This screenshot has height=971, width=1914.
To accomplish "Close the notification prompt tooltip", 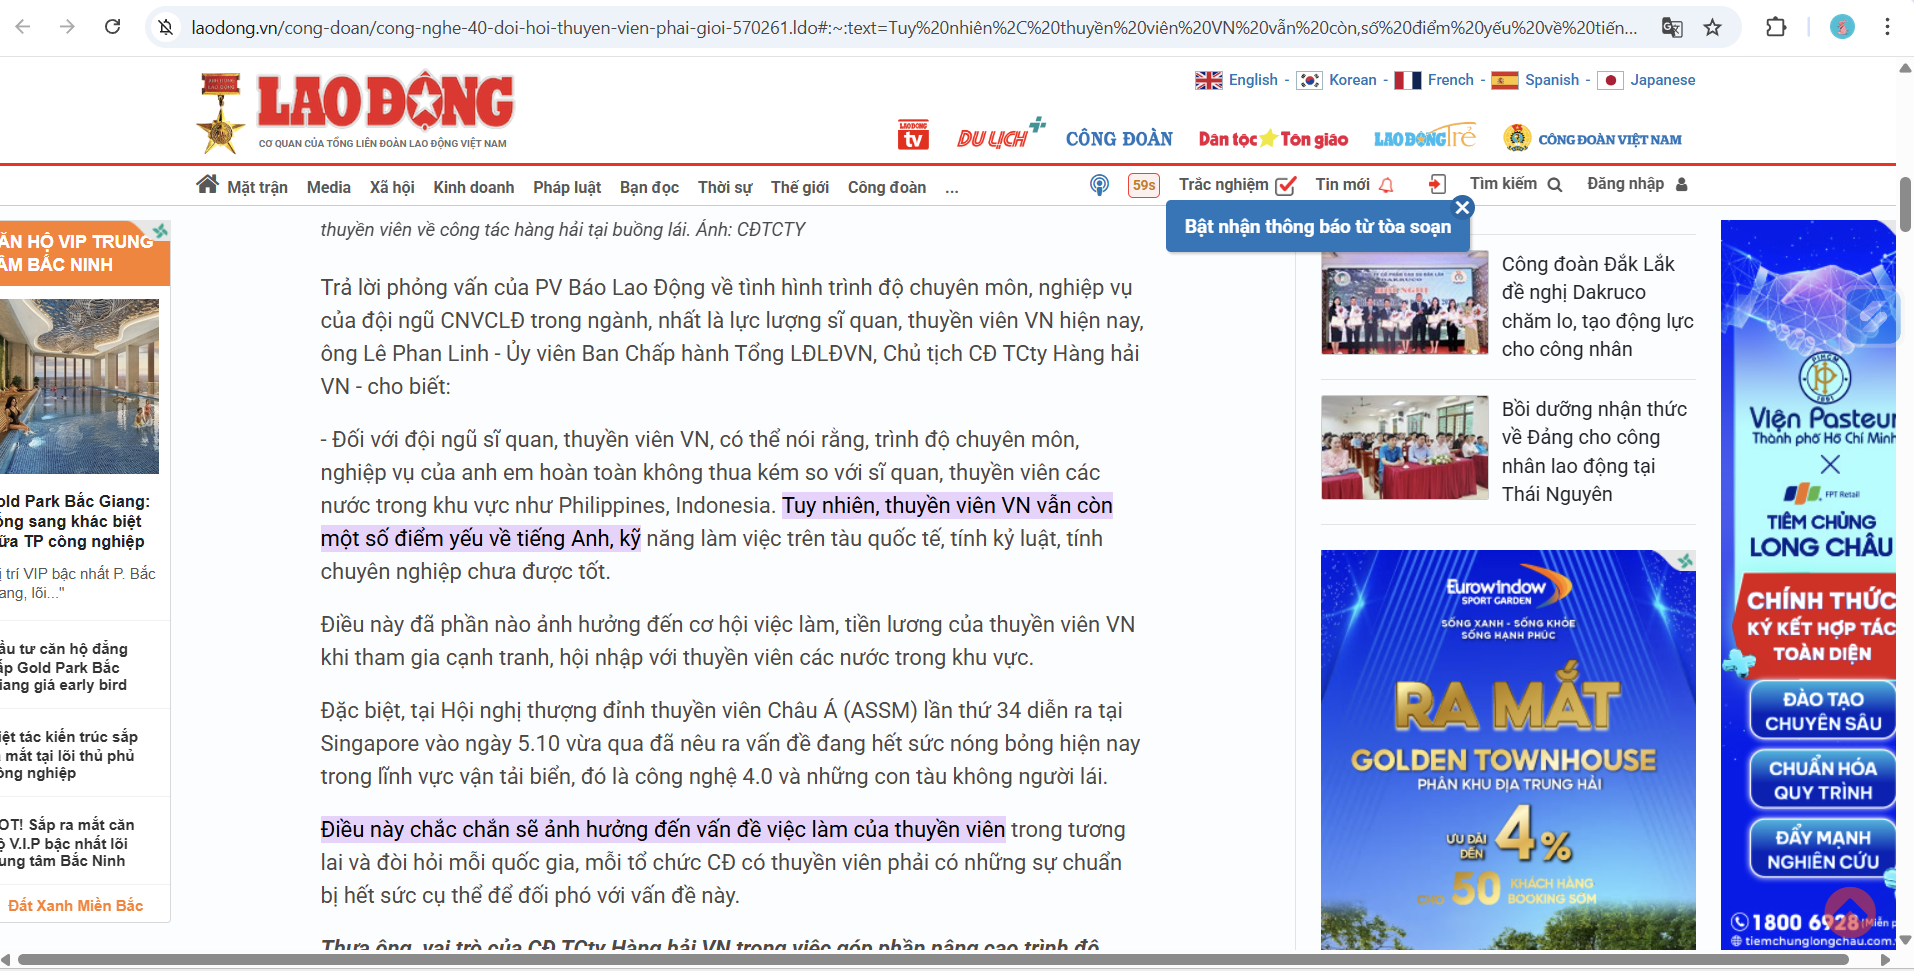I will click(x=1462, y=207).
